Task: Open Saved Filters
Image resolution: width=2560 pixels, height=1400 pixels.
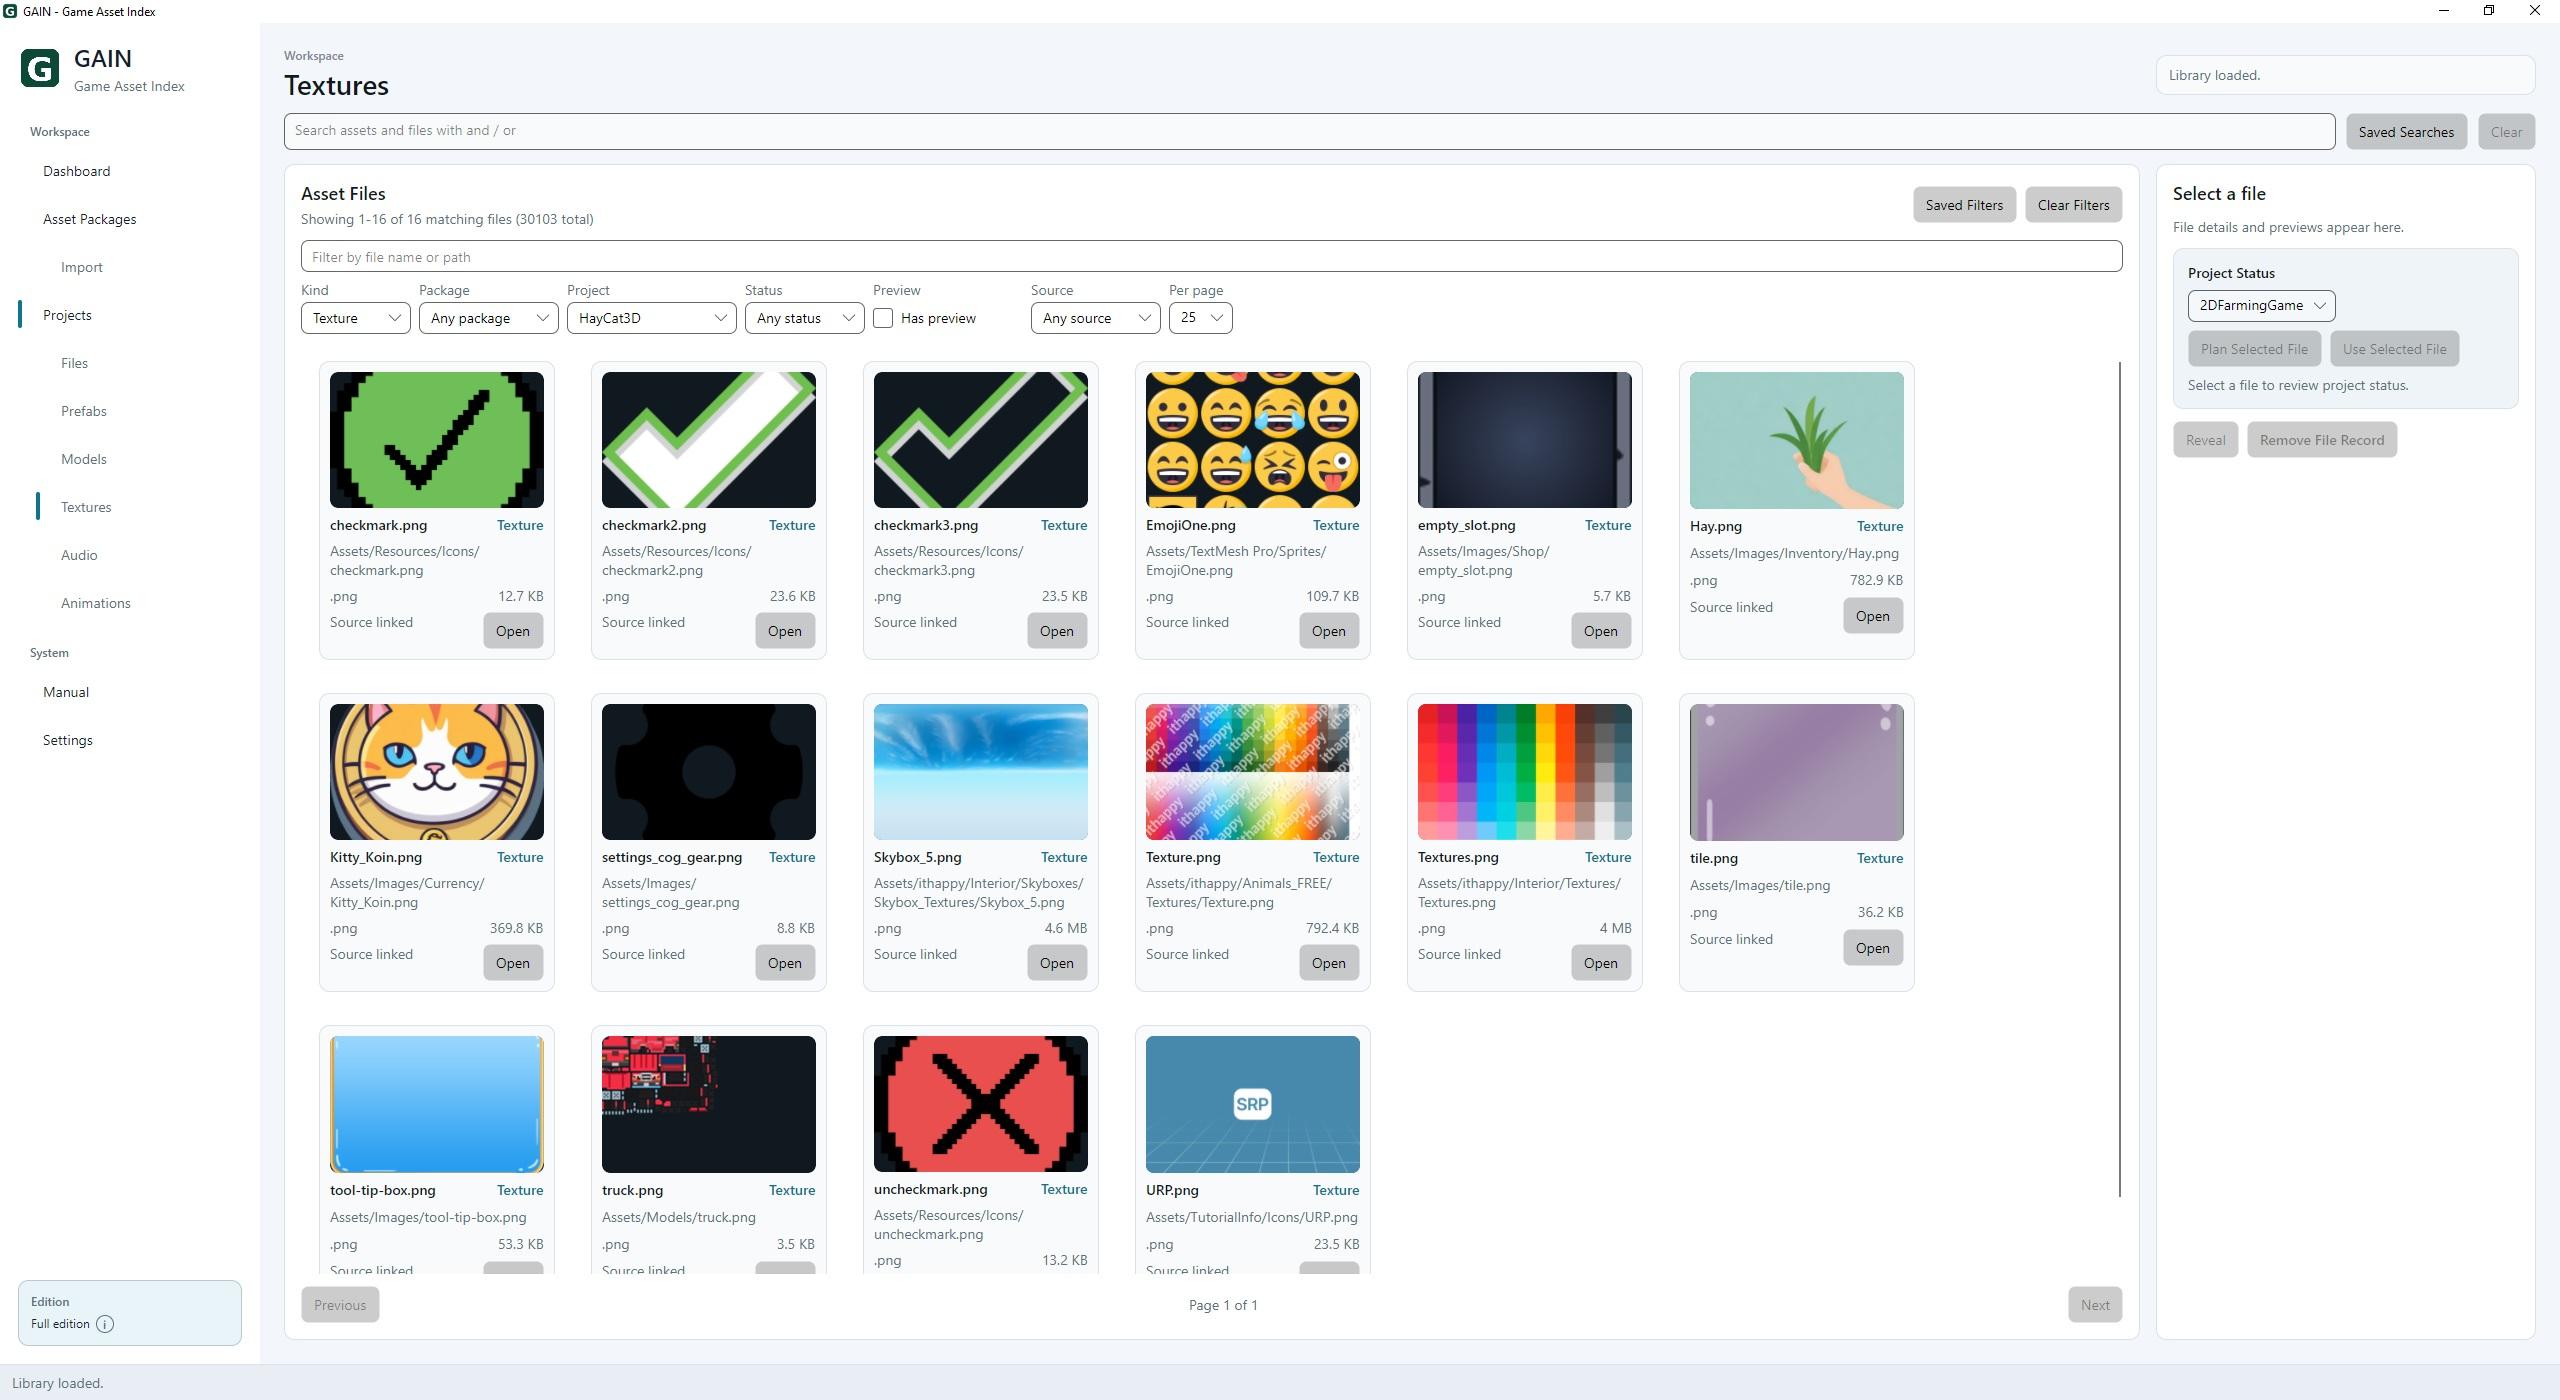Action: pos(1964,205)
